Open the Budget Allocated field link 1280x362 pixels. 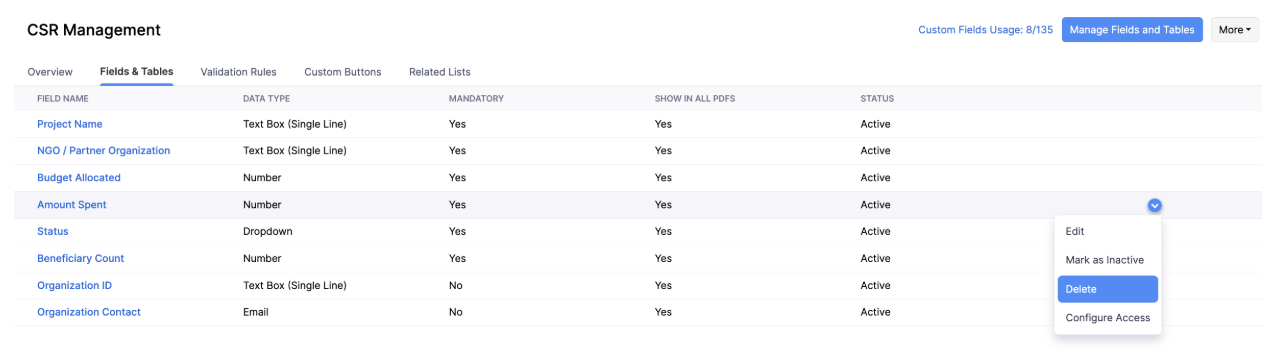coord(79,178)
